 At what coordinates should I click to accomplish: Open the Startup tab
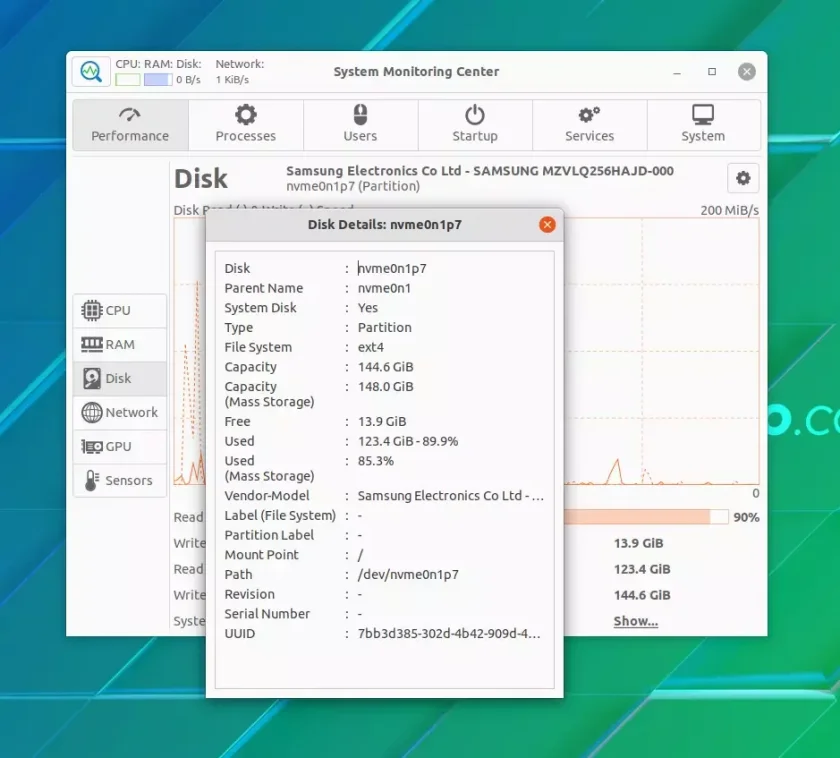475,124
